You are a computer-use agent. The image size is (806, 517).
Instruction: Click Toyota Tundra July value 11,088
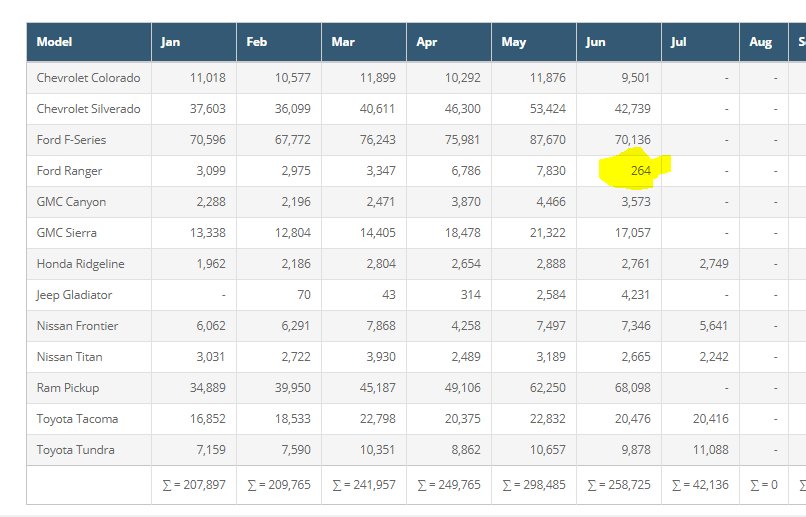coord(711,450)
